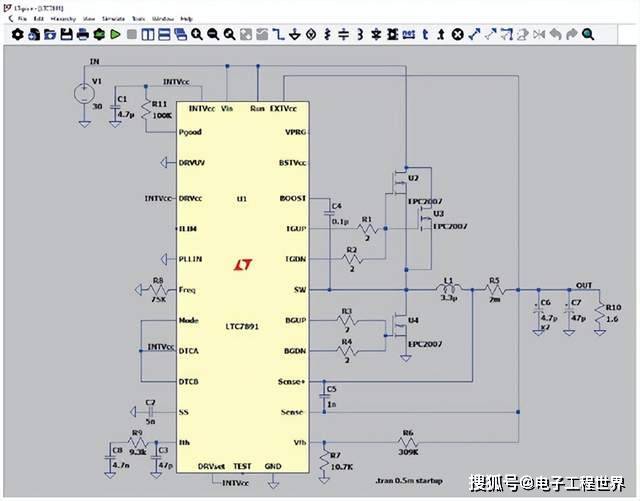The height and width of the screenshot is (501, 640).
Task: Click the Print icon in toolbar
Action: (83, 34)
